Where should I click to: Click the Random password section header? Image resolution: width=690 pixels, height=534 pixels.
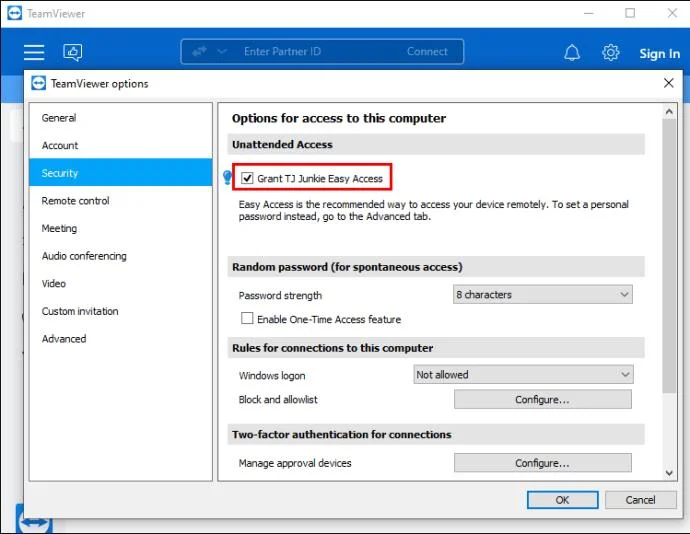[x=436, y=267]
